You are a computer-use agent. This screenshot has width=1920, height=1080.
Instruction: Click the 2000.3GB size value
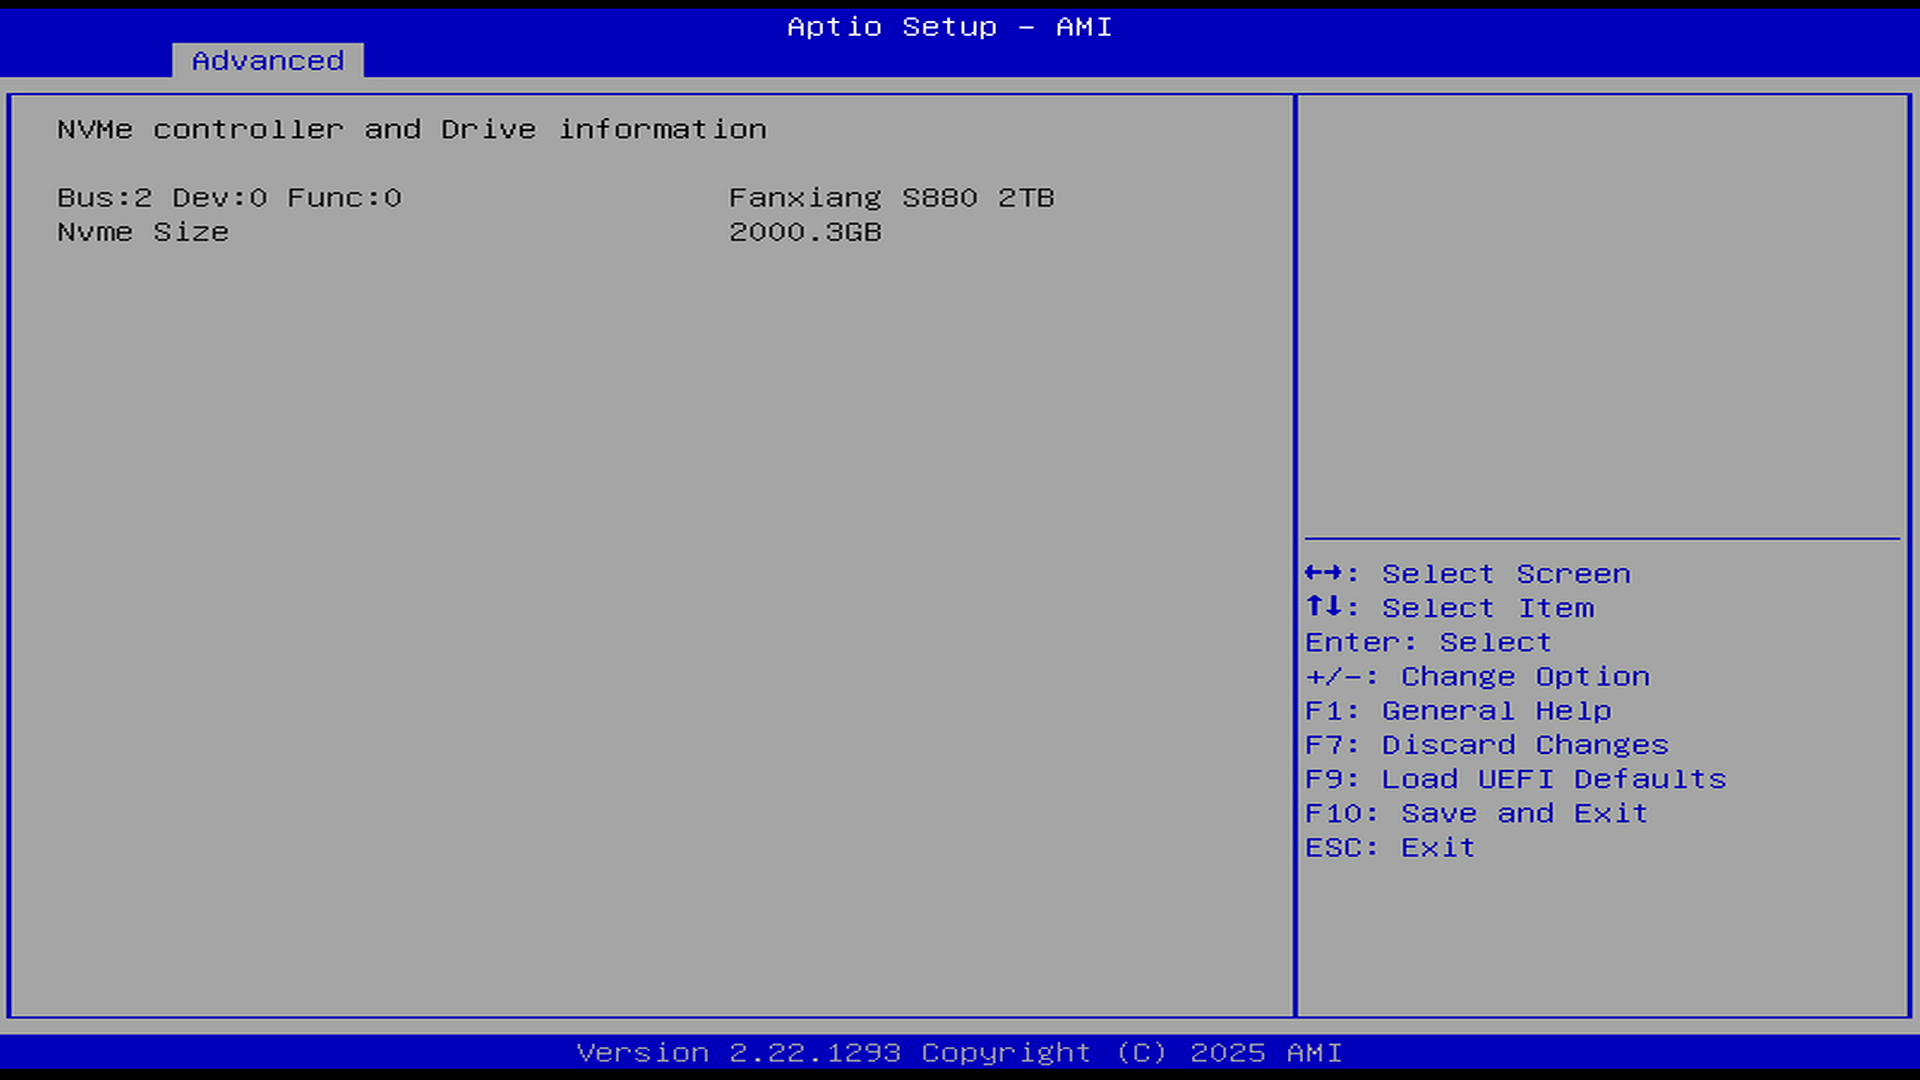[x=804, y=232]
